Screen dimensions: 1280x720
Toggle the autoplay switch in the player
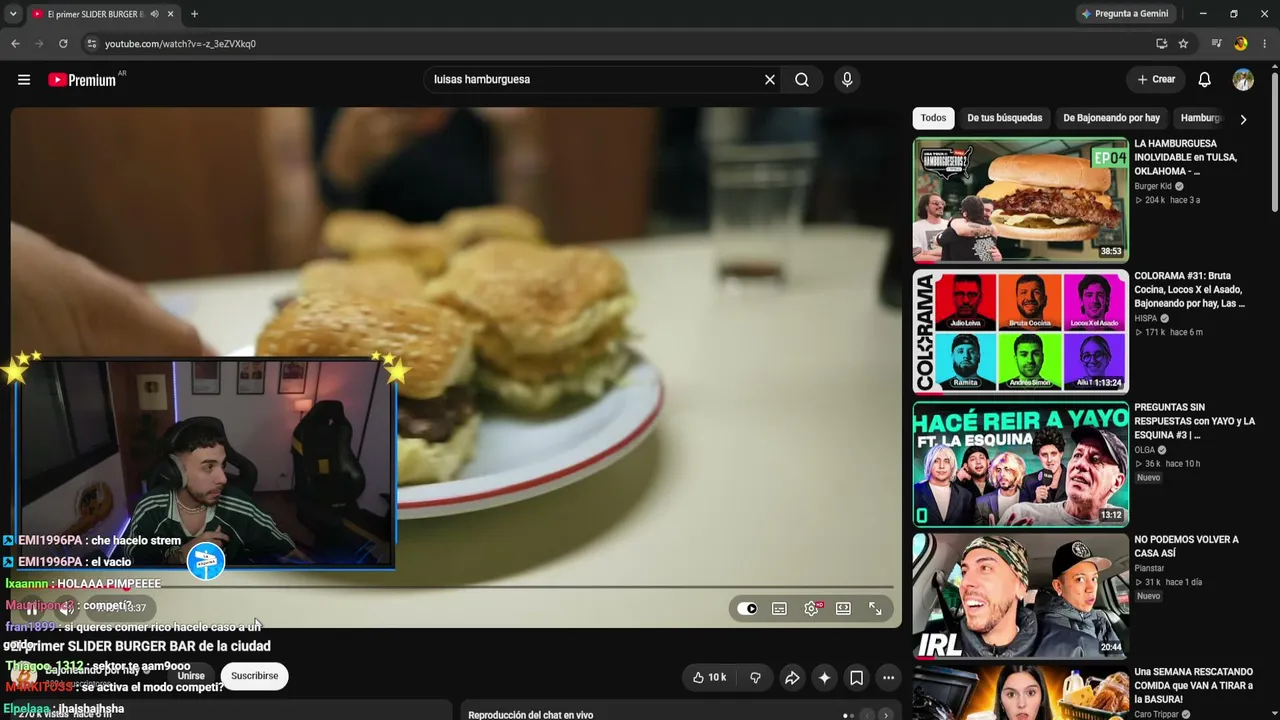[x=747, y=608]
